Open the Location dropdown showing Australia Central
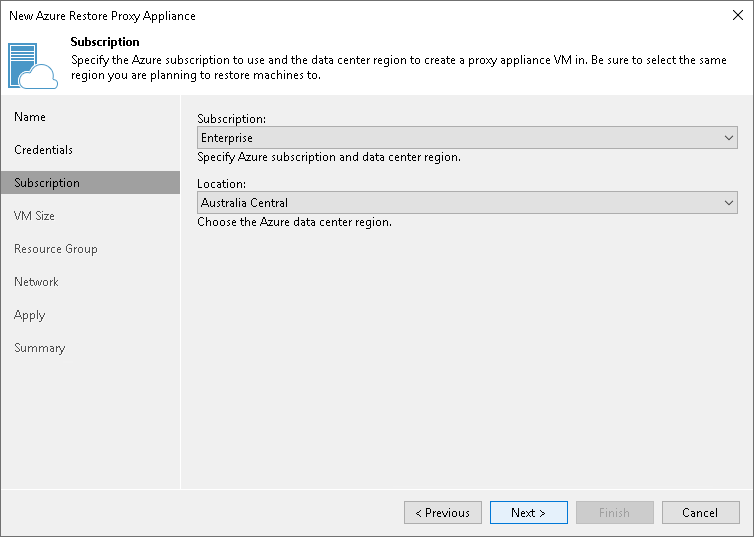 [x=467, y=202]
